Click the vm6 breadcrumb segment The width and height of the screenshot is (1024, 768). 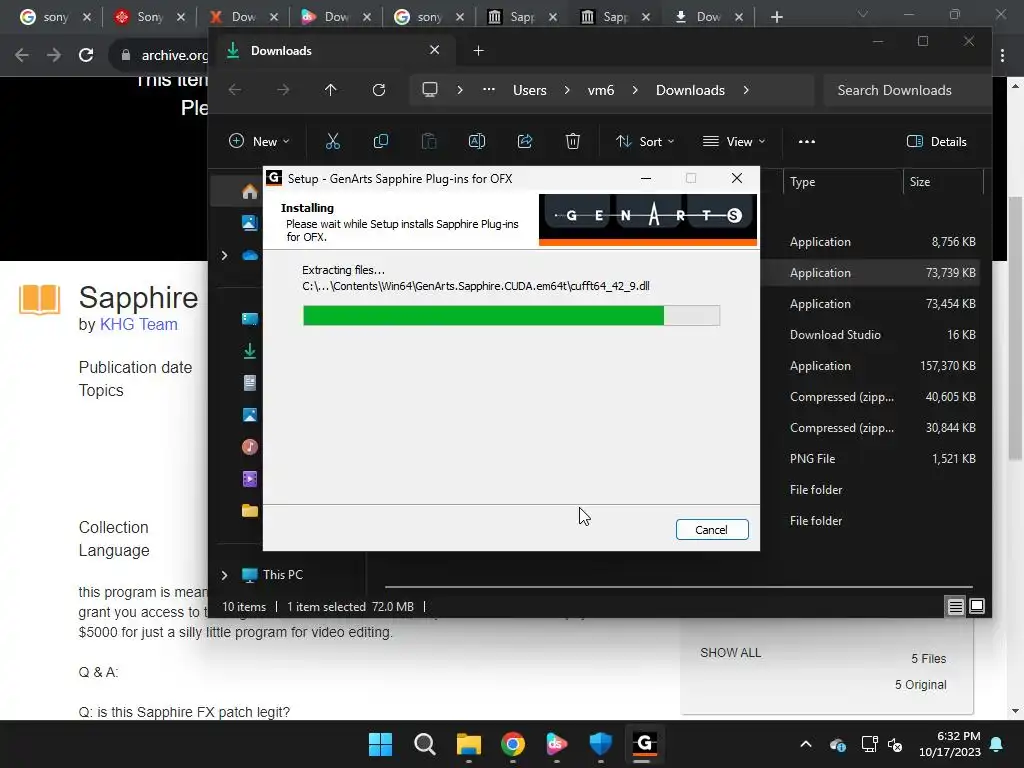pyautogui.click(x=601, y=90)
